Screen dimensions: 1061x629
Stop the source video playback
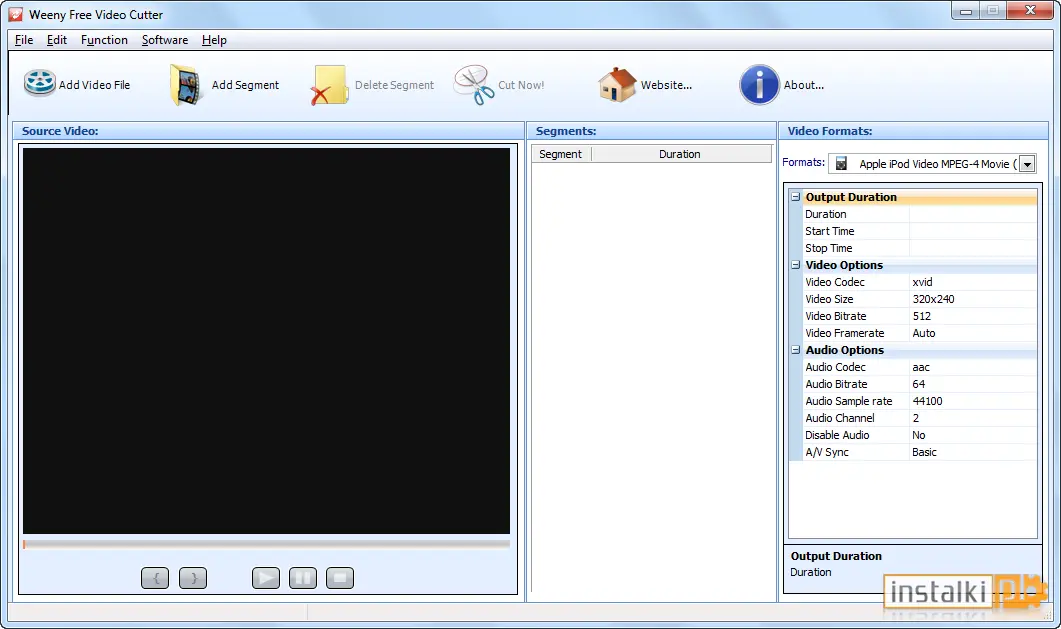[340, 578]
